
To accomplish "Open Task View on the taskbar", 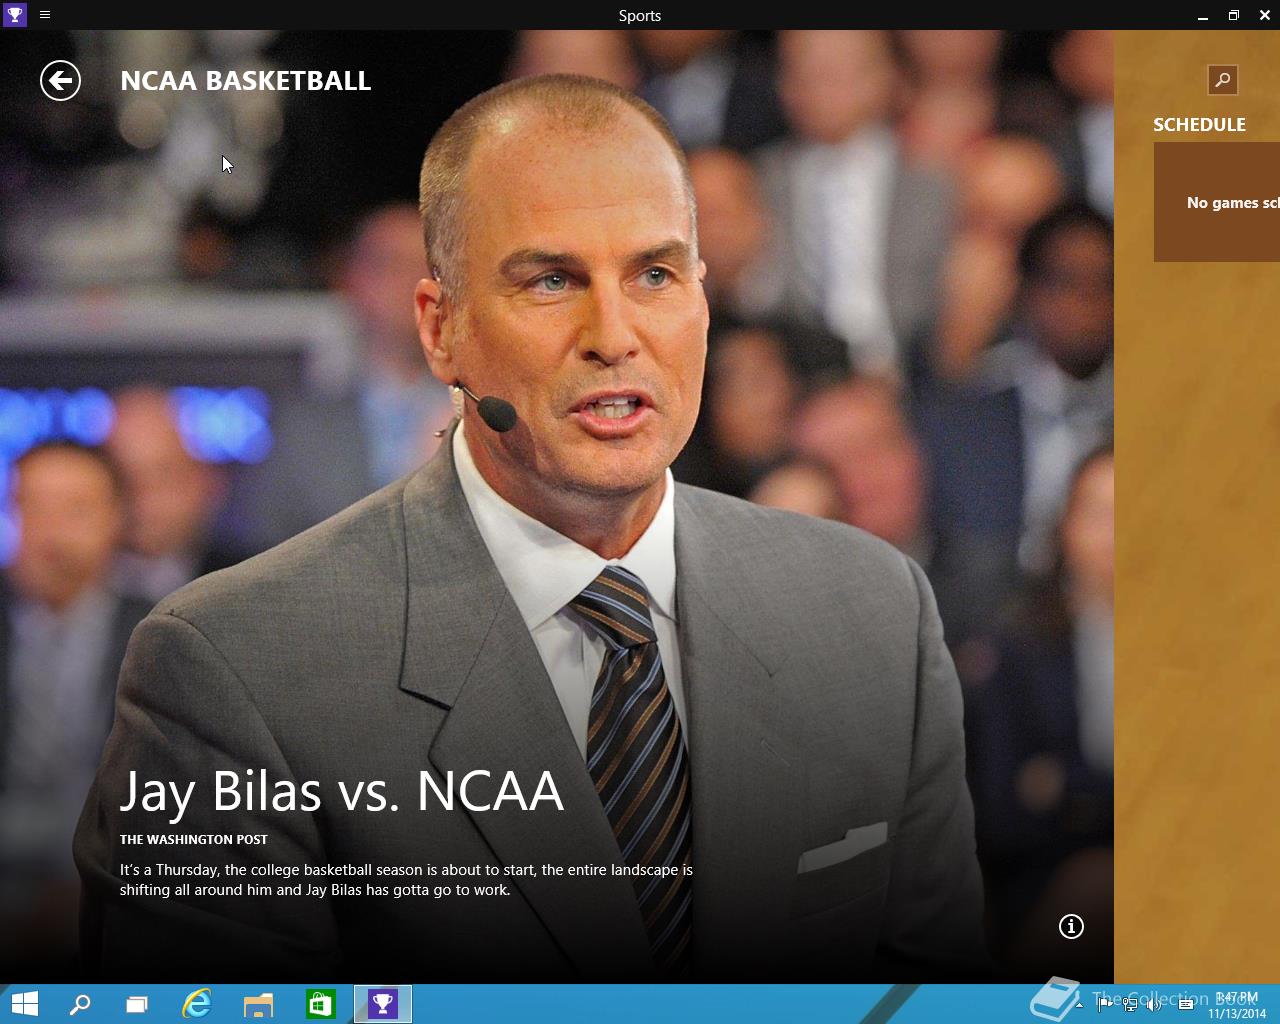I will click(x=137, y=1004).
